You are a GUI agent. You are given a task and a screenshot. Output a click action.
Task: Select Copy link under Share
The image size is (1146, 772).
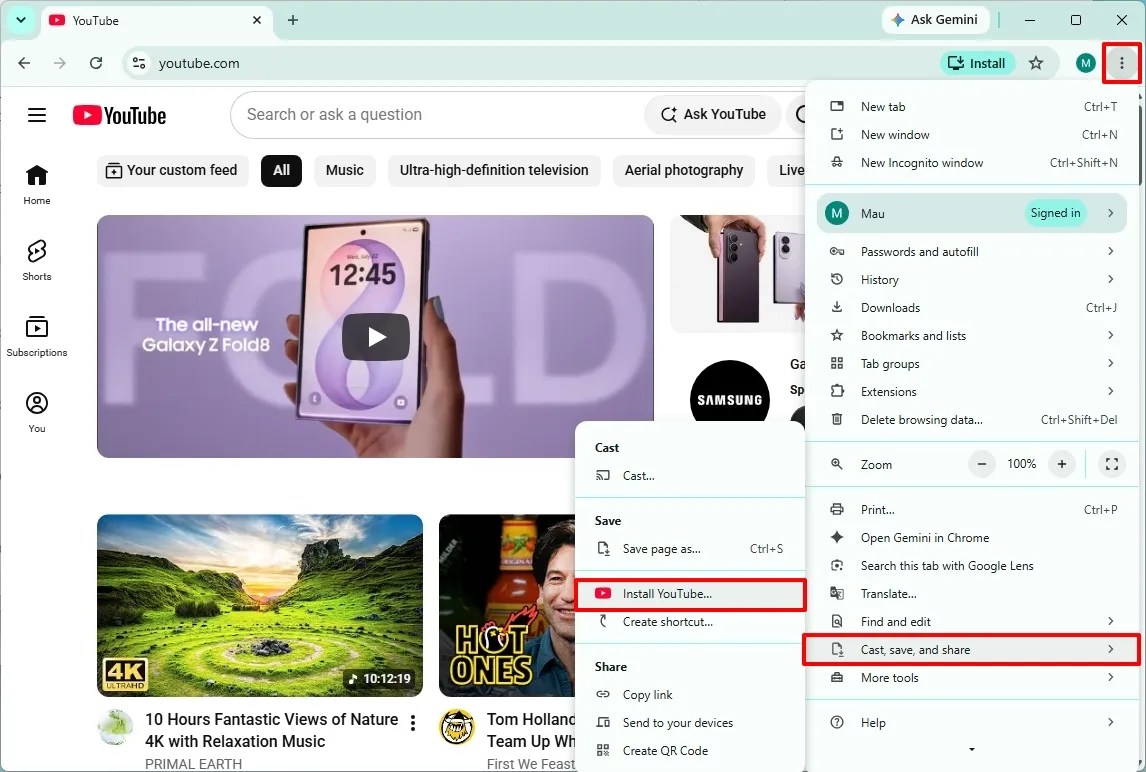pos(691,695)
